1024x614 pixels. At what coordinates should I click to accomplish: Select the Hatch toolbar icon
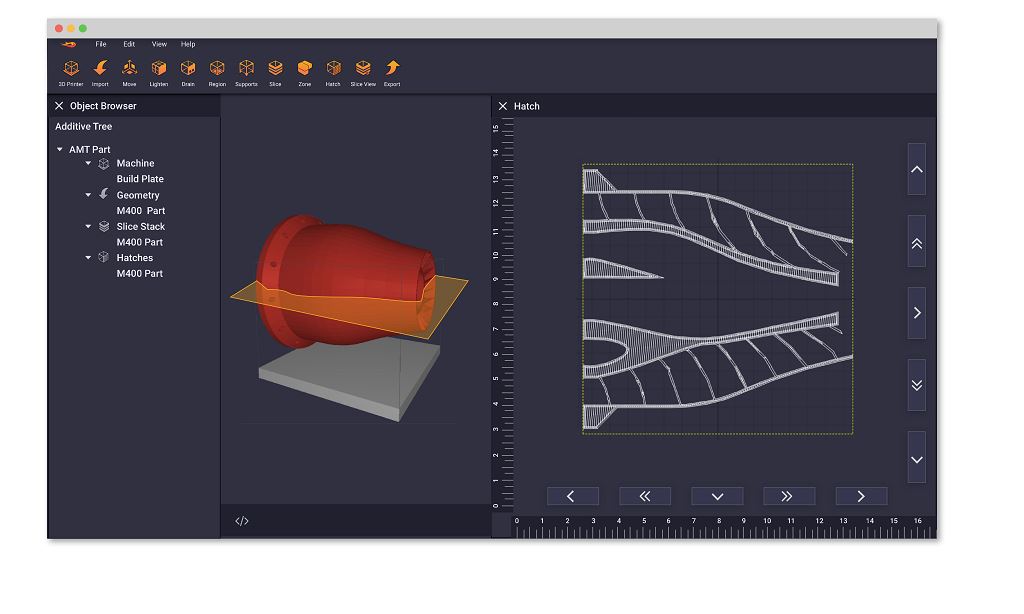click(x=333, y=69)
